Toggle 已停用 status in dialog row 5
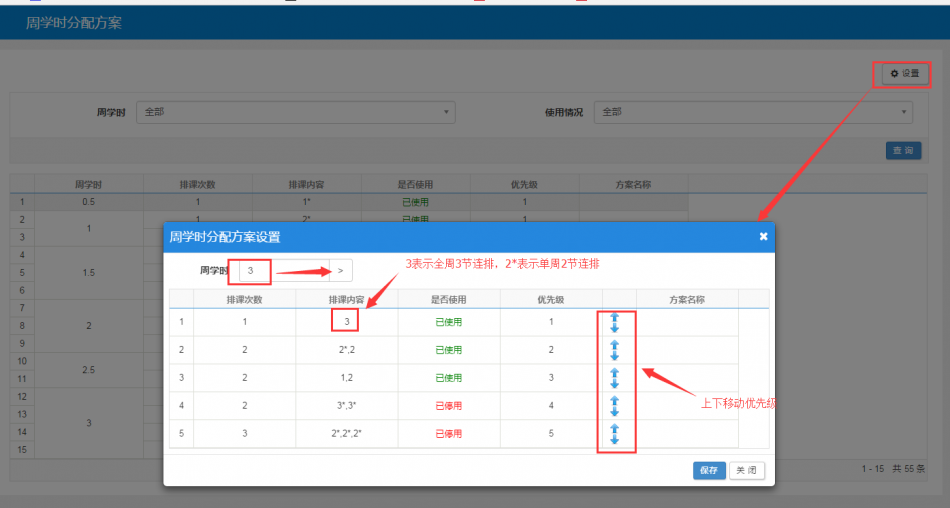This screenshot has height=508, width=950. [x=448, y=434]
